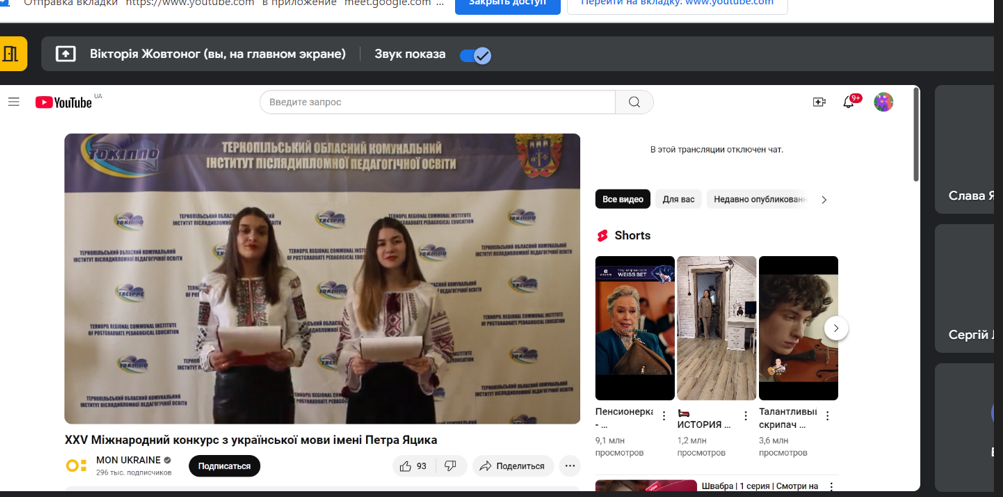The width and height of the screenshot is (1003, 497).
Task: Like the video with thumbs up
Action: click(x=413, y=466)
